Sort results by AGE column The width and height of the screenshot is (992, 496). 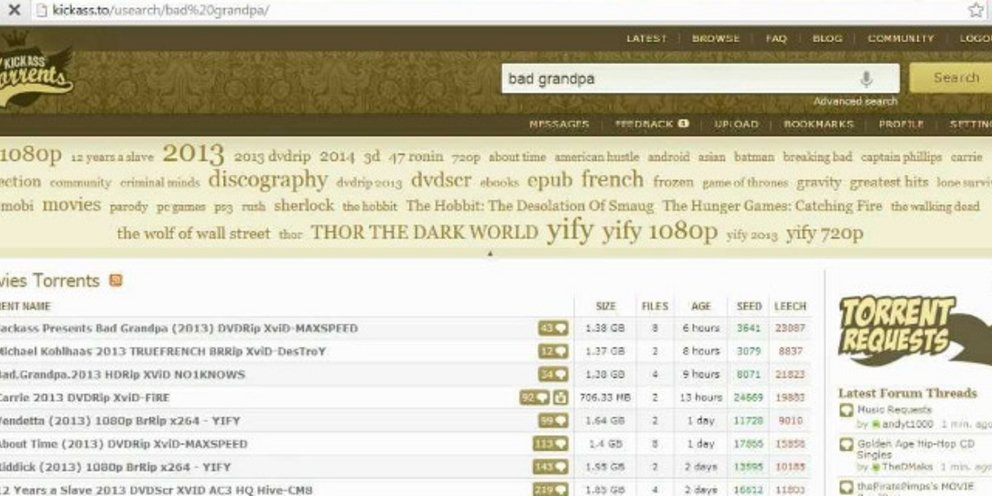click(701, 306)
